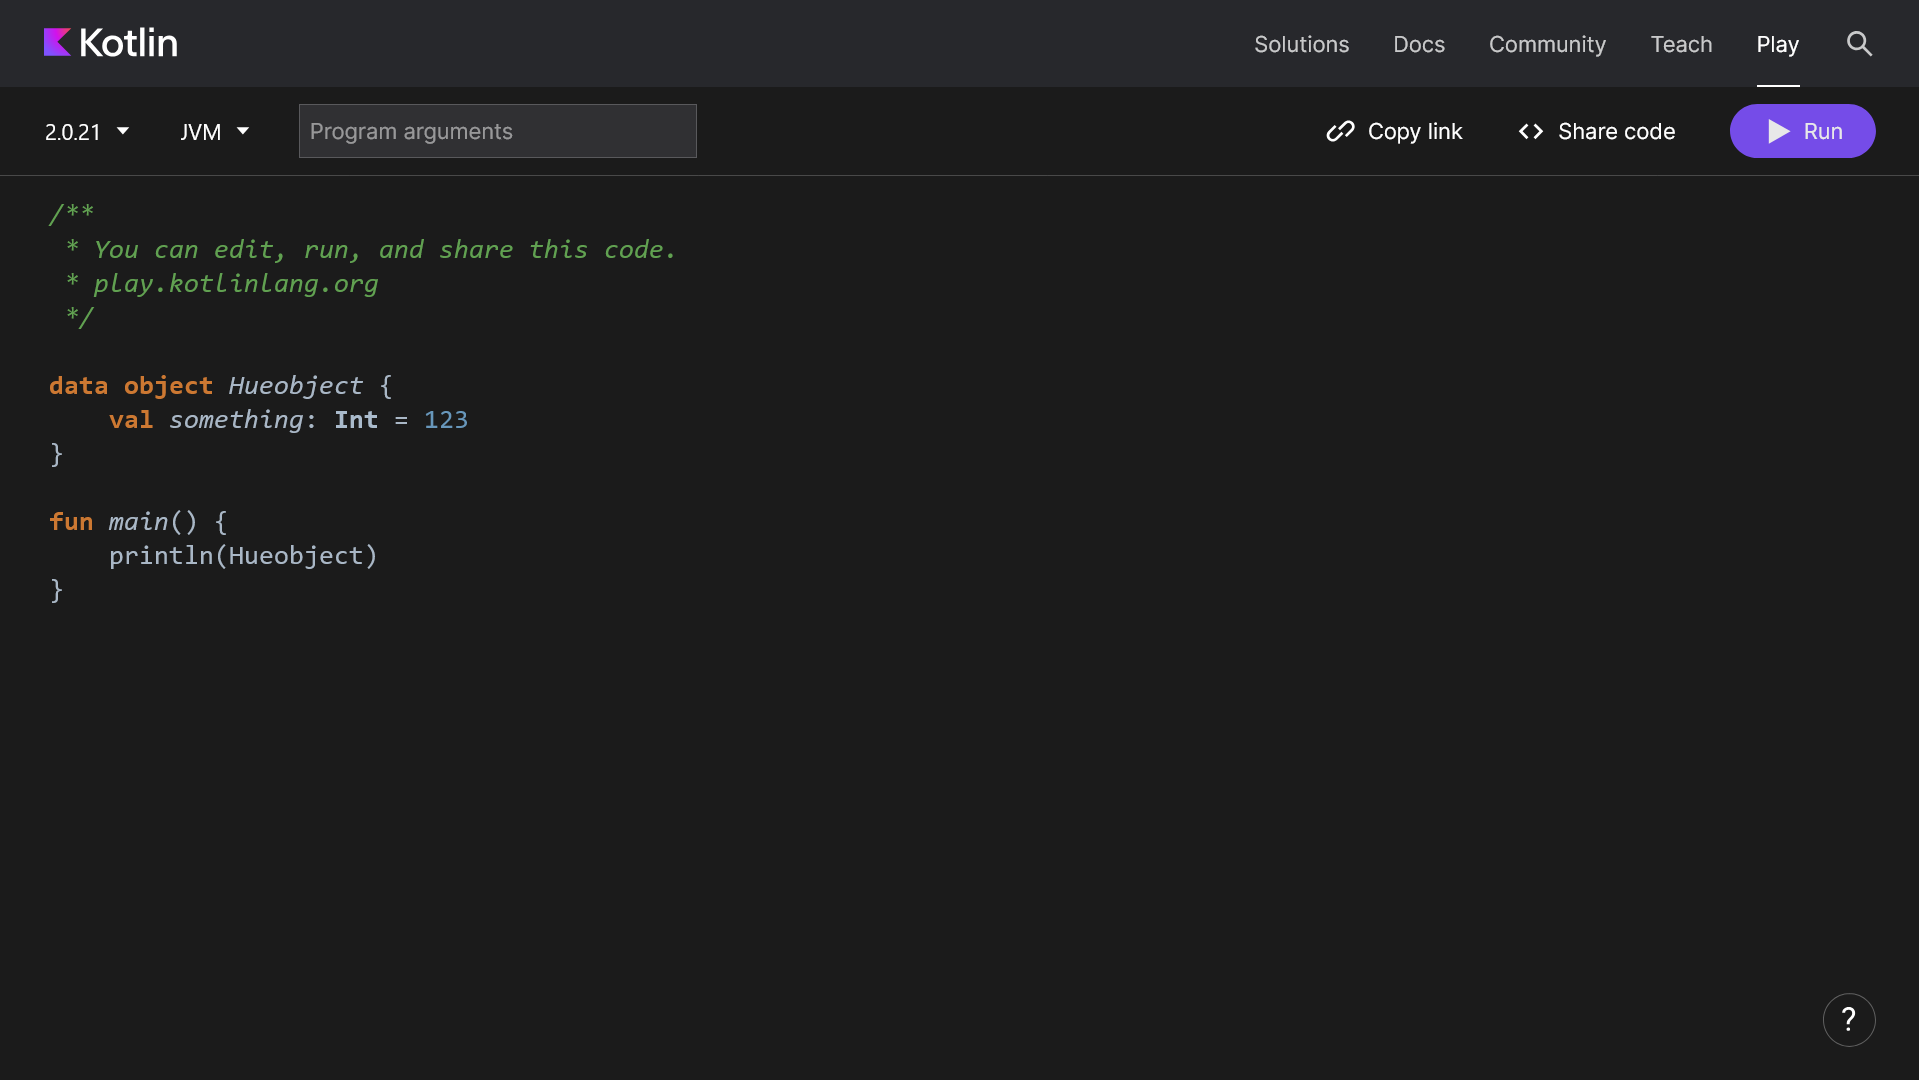Screen dimensions: 1919x1080
Task: Click the number 123 in the code
Action: pos(446,419)
